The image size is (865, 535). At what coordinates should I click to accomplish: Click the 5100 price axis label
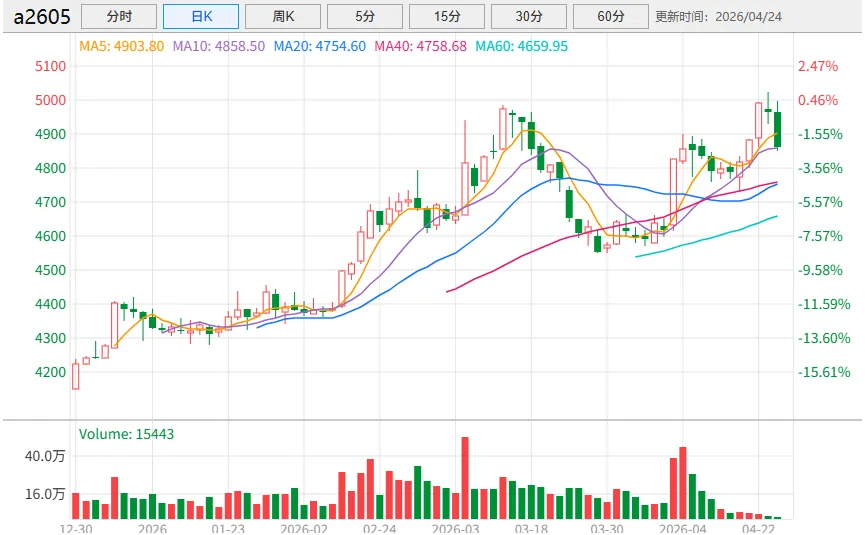click(x=50, y=66)
